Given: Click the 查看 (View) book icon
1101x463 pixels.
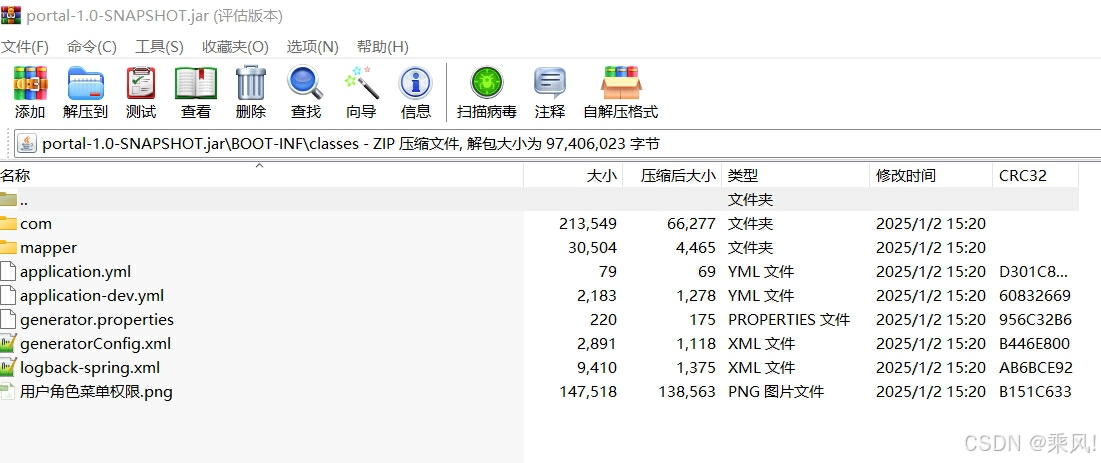Looking at the screenshot, I should pyautogui.click(x=195, y=84).
